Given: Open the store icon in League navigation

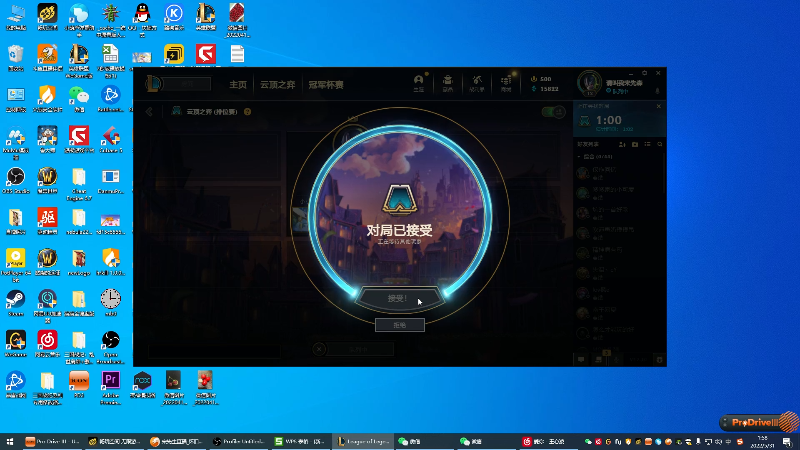Looking at the screenshot, I should (506, 83).
